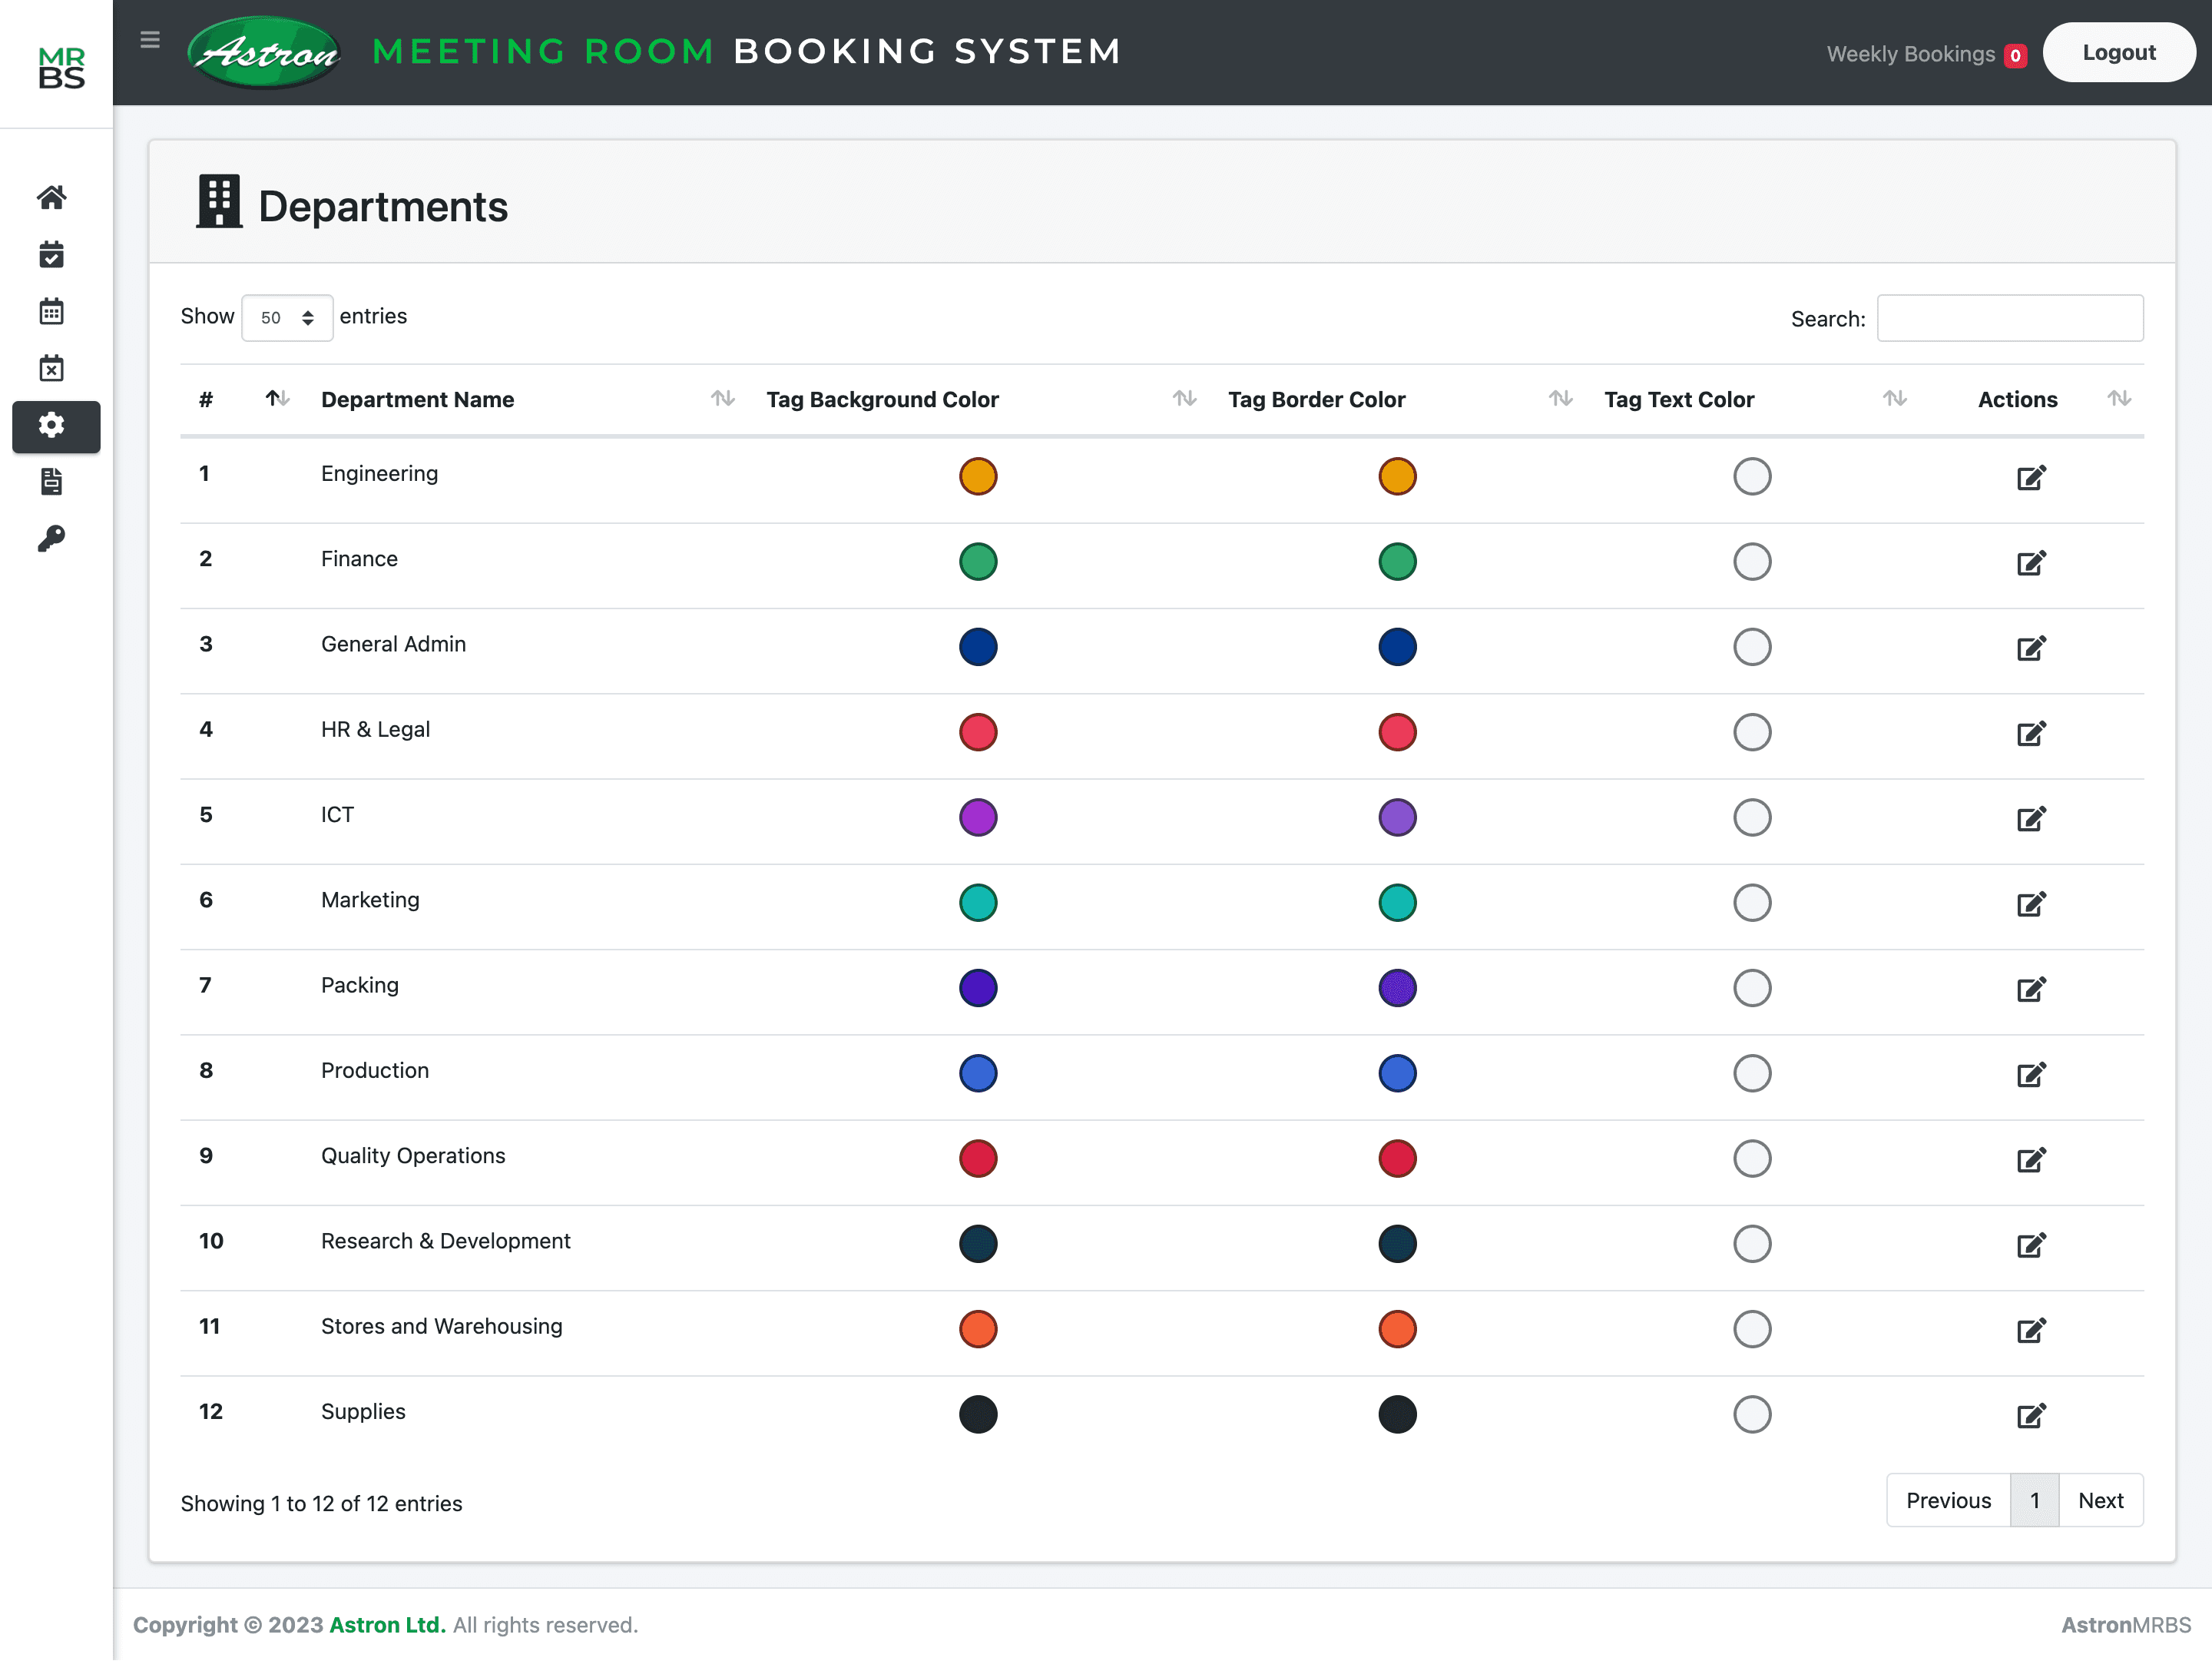Open the home sidebar icon
The height and width of the screenshot is (1661, 2212).
tap(52, 197)
